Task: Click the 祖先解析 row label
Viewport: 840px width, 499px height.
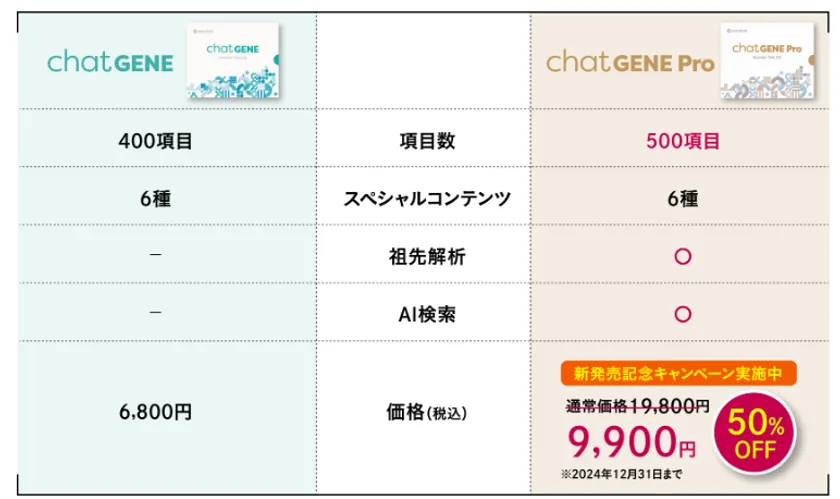Action: tap(427, 257)
